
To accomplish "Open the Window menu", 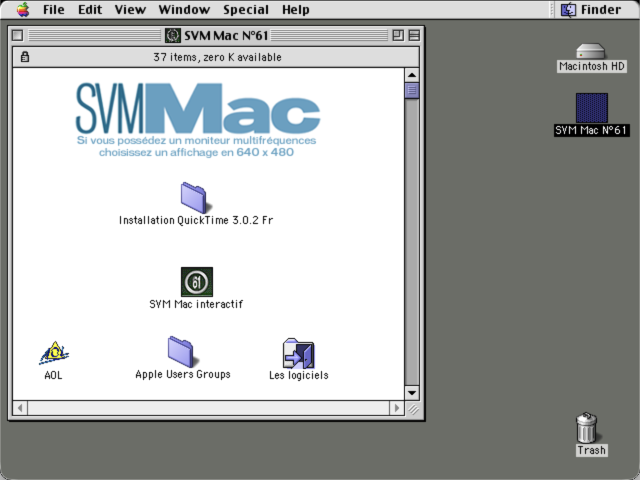I will click(x=184, y=9).
